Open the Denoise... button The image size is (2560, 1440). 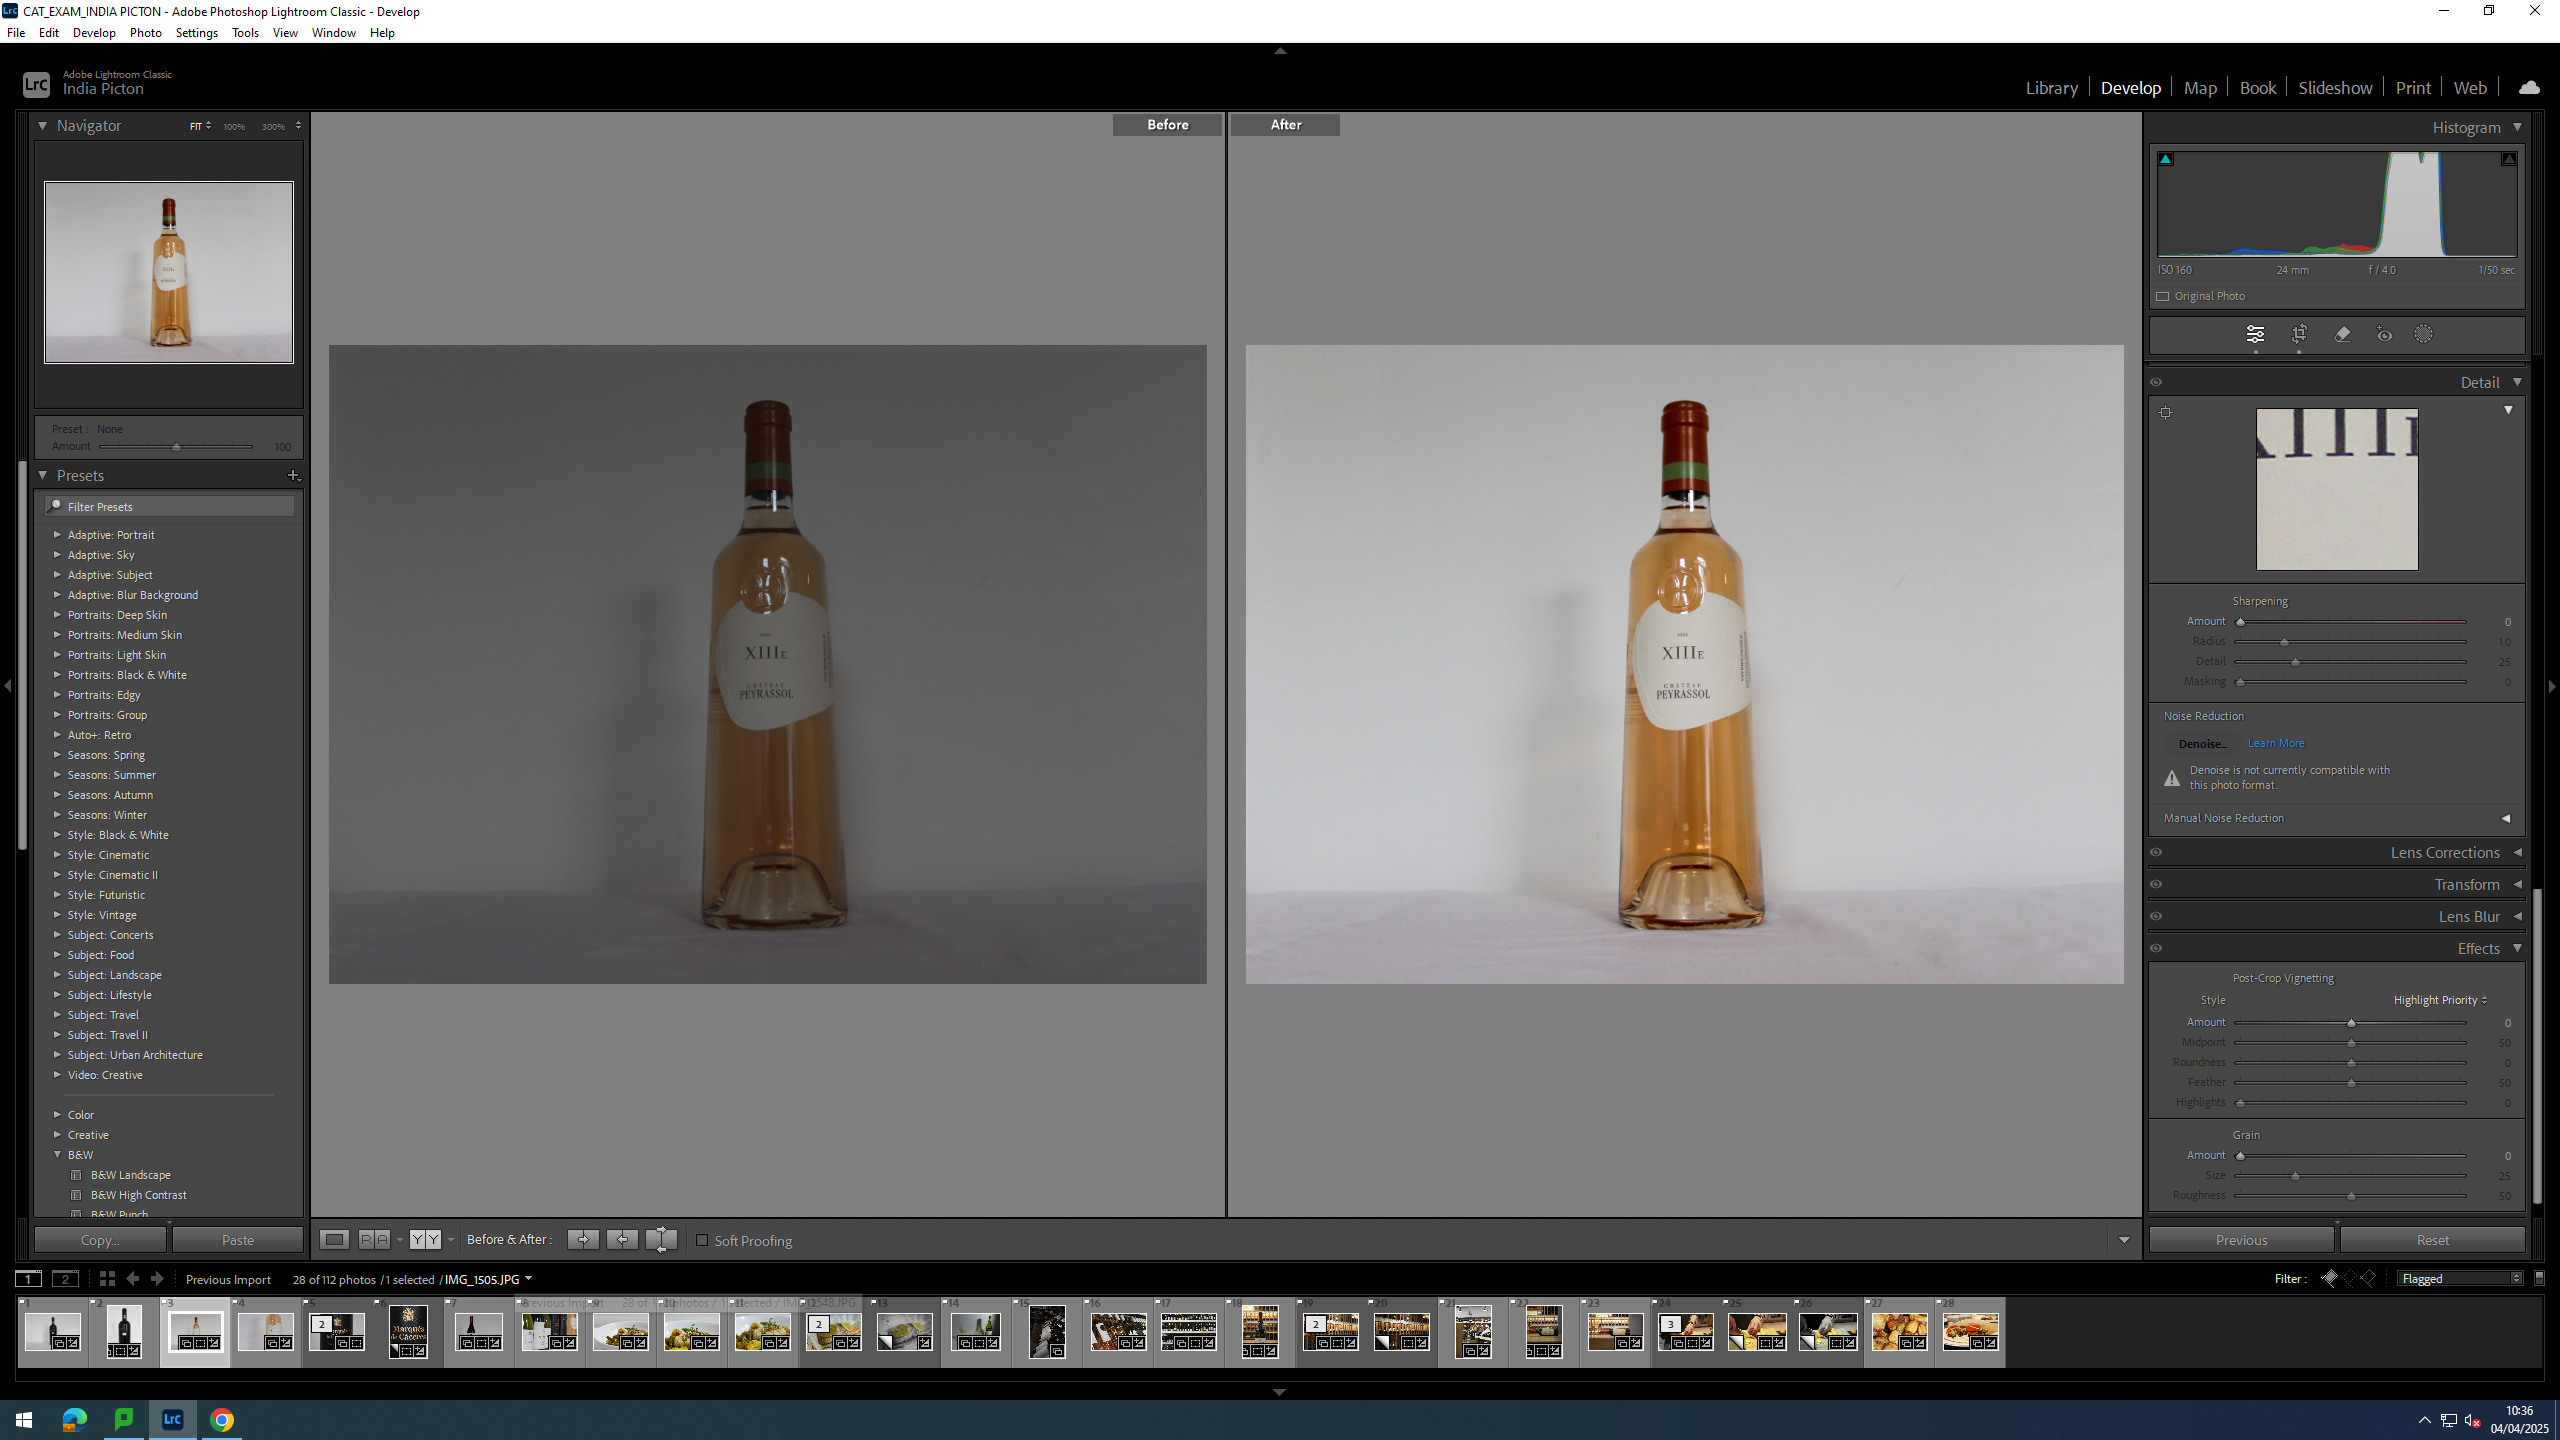[2203, 744]
